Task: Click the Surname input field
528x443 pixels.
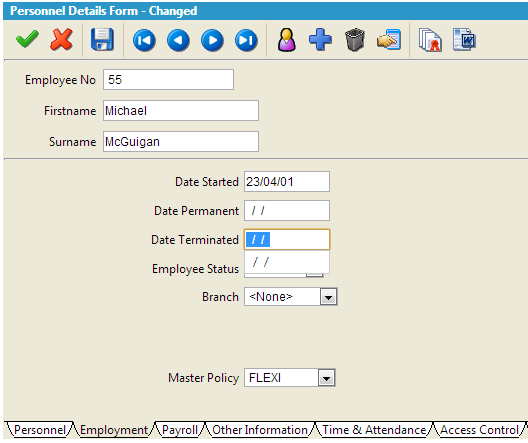Action: coord(181,142)
